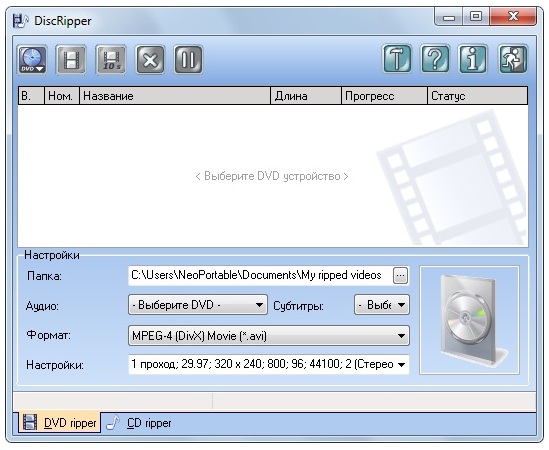Image resolution: width=549 pixels, height=450 pixels.
Task: Click the Длина column header
Action: 306,96
